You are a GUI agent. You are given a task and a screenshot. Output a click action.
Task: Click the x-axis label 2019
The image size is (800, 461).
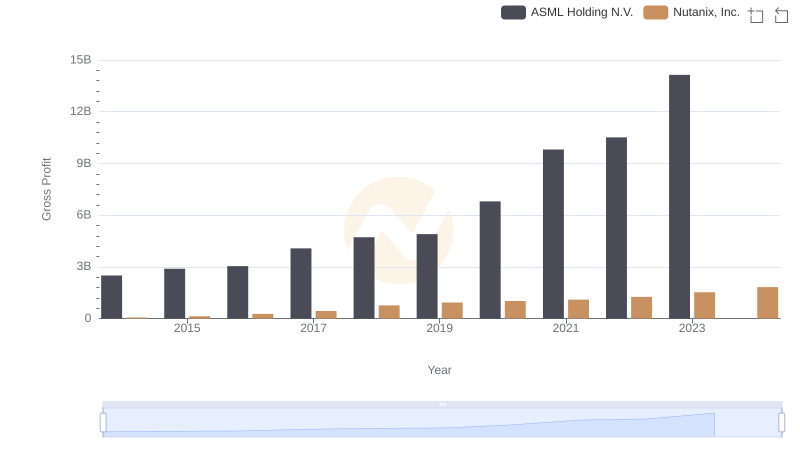[439, 328]
